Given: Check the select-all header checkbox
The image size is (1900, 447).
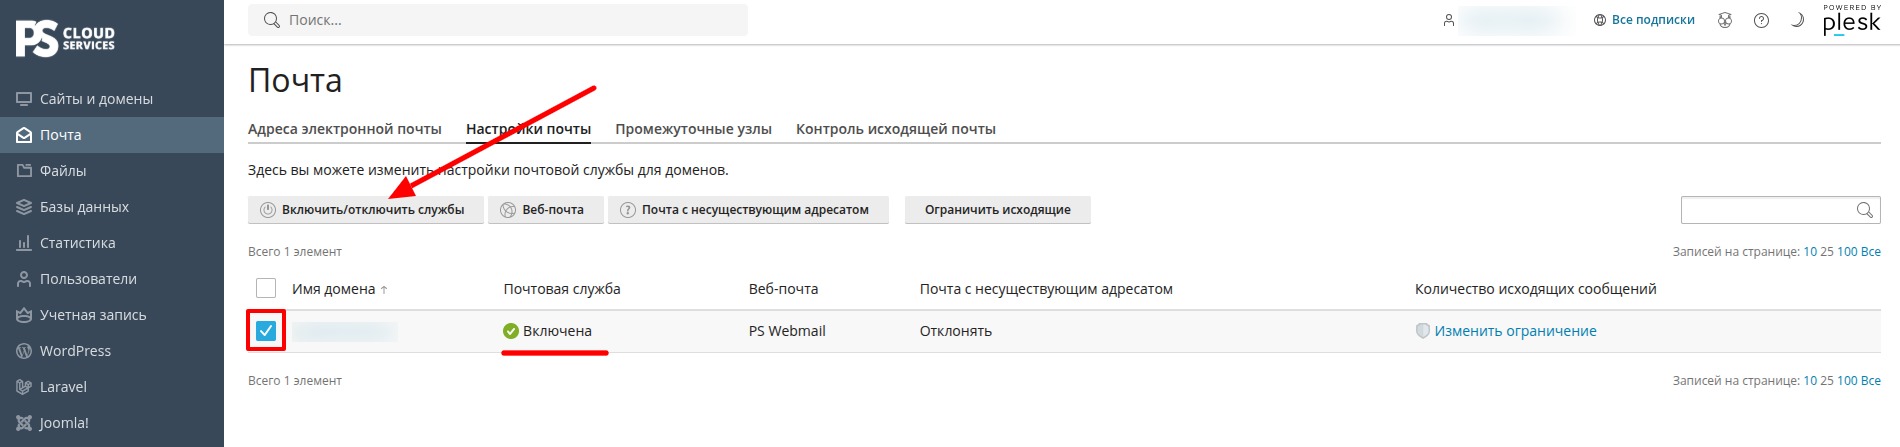Looking at the screenshot, I should (266, 289).
